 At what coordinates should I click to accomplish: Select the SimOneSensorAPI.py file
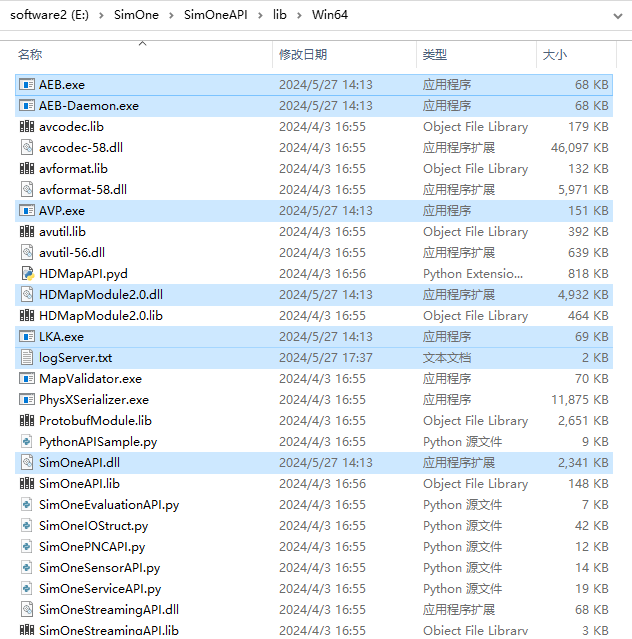point(99,568)
